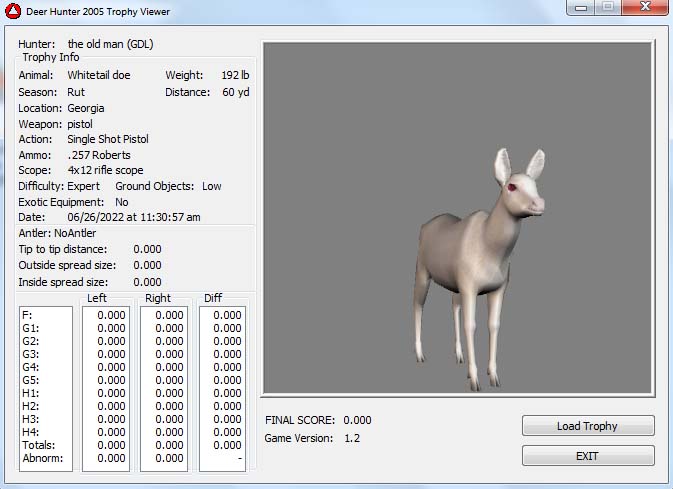The image size is (673, 489).
Task: Click the Abnorm dash in Diff column
Action: 238,459
